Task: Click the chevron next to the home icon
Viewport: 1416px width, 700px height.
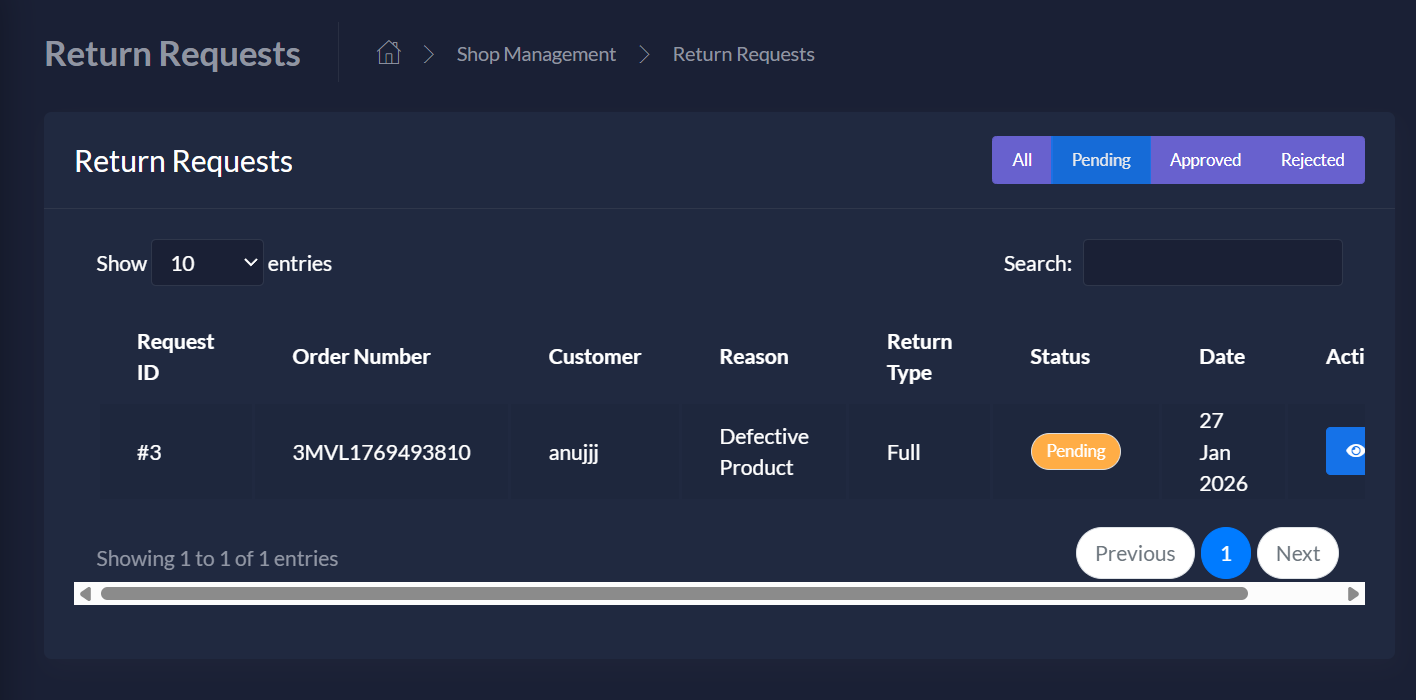Action: (x=428, y=54)
